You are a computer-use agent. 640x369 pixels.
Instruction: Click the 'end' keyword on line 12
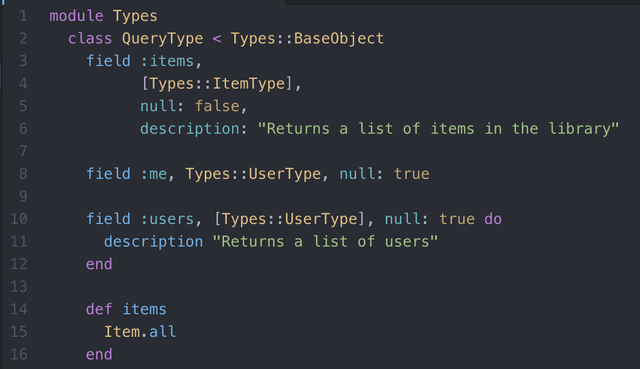click(99, 264)
